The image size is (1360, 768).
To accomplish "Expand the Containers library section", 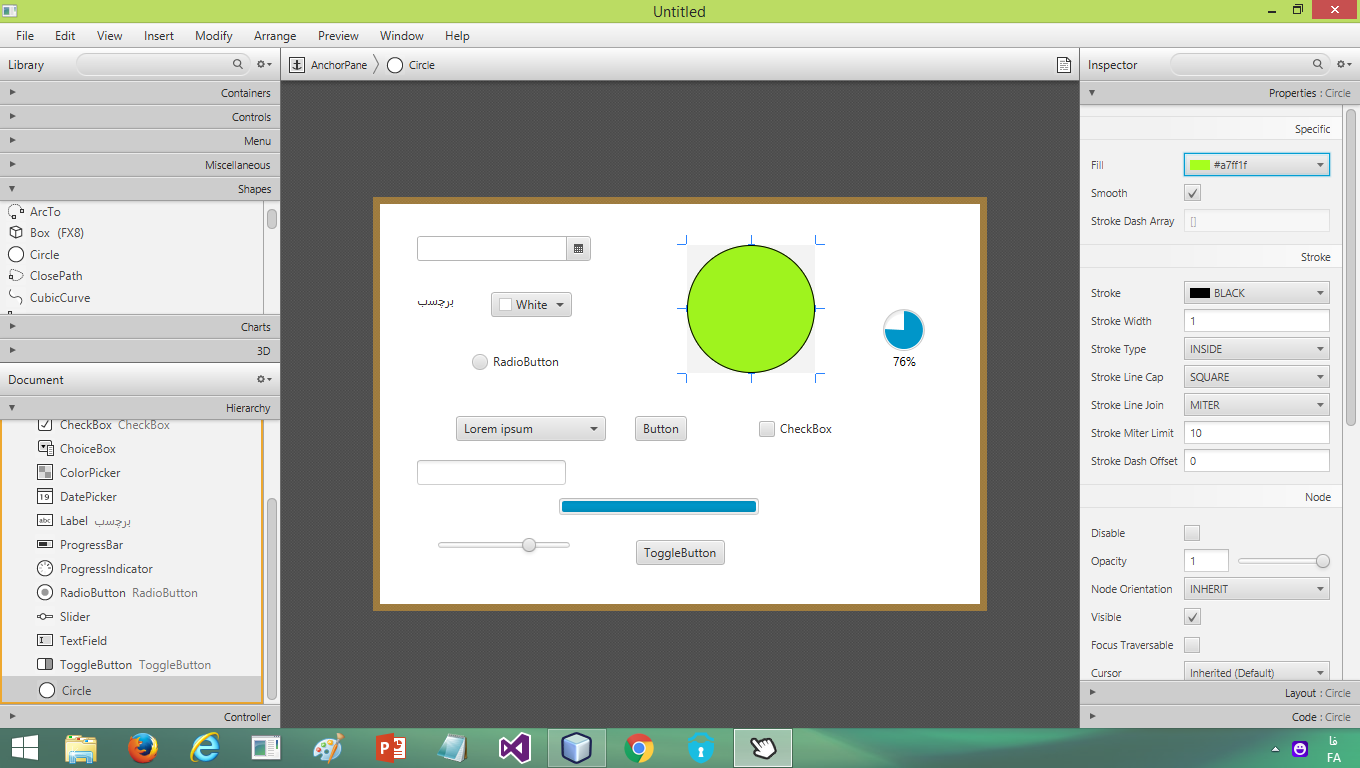I will pyautogui.click(x=140, y=93).
